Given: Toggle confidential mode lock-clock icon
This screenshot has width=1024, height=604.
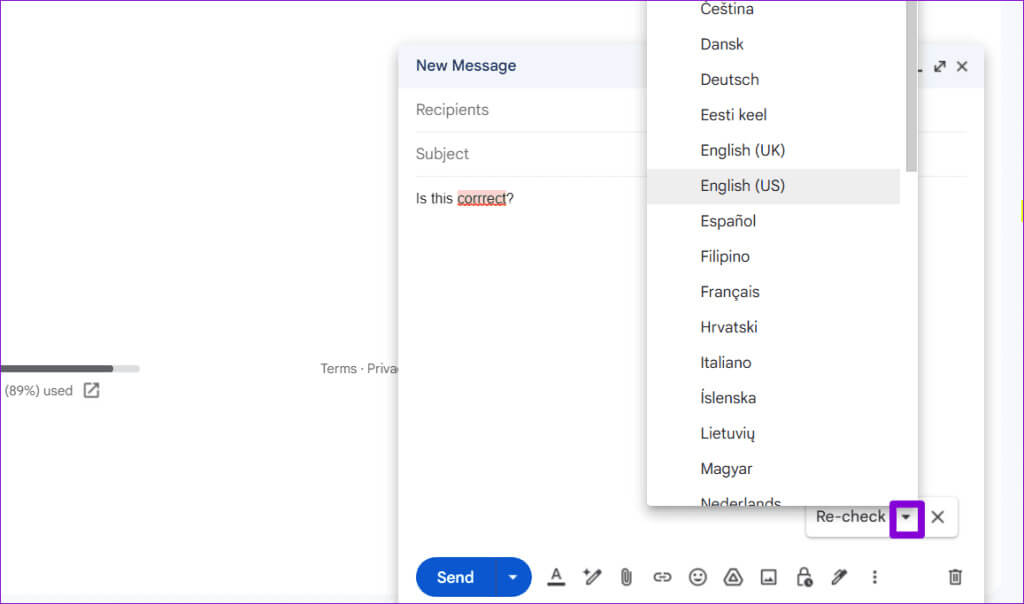Looking at the screenshot, I should click(x=804, y=577).
